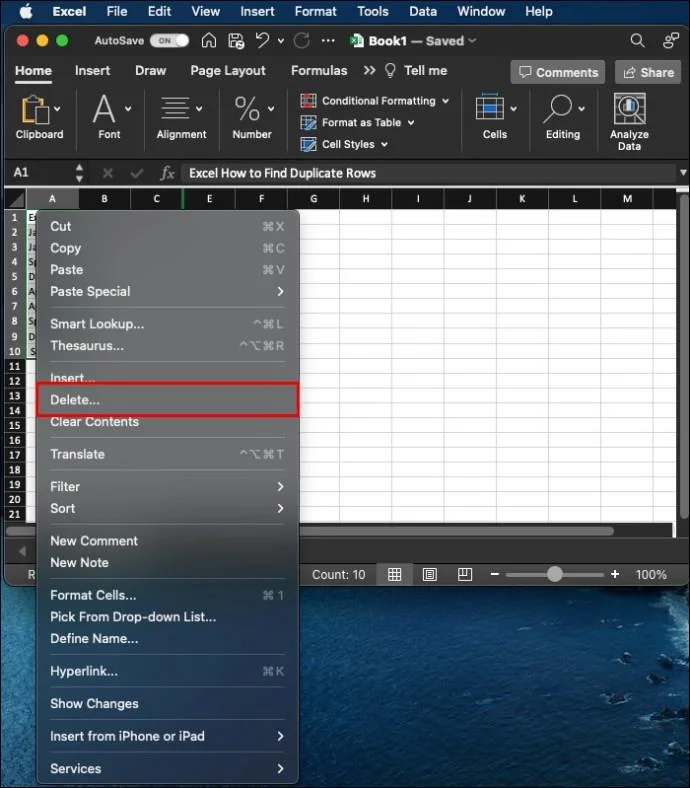Click the Share button
This screenshot has height=788, width=690.
[x=647, y=72]
